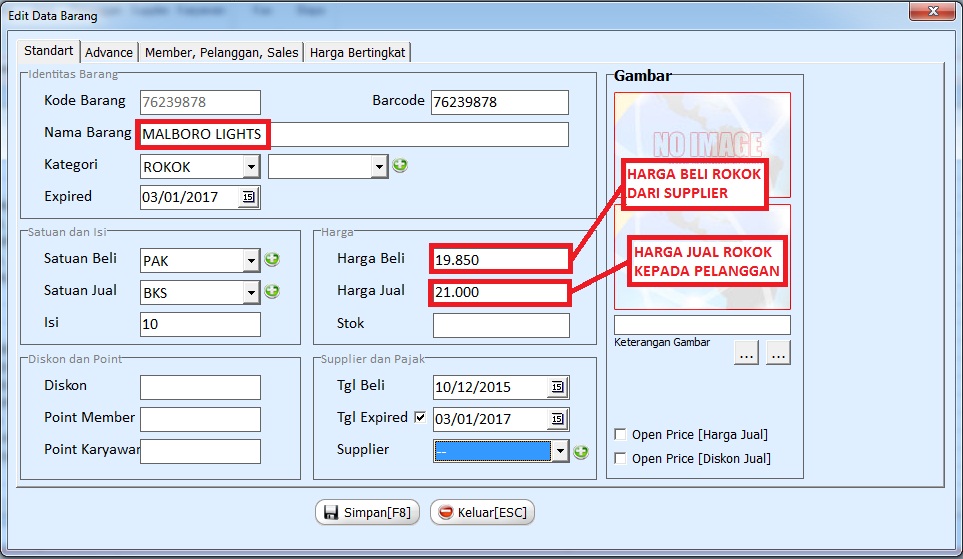Click the Harga Jual field
Image resolution: width=963 pixels, height=559 pixels.
(501, 292)
